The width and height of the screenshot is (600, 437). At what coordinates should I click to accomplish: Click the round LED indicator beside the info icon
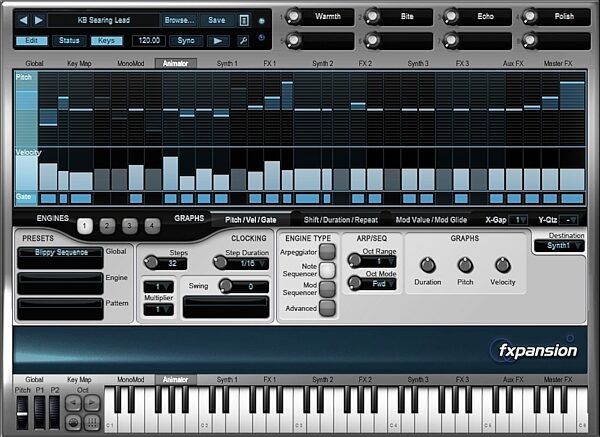(262, 21)
